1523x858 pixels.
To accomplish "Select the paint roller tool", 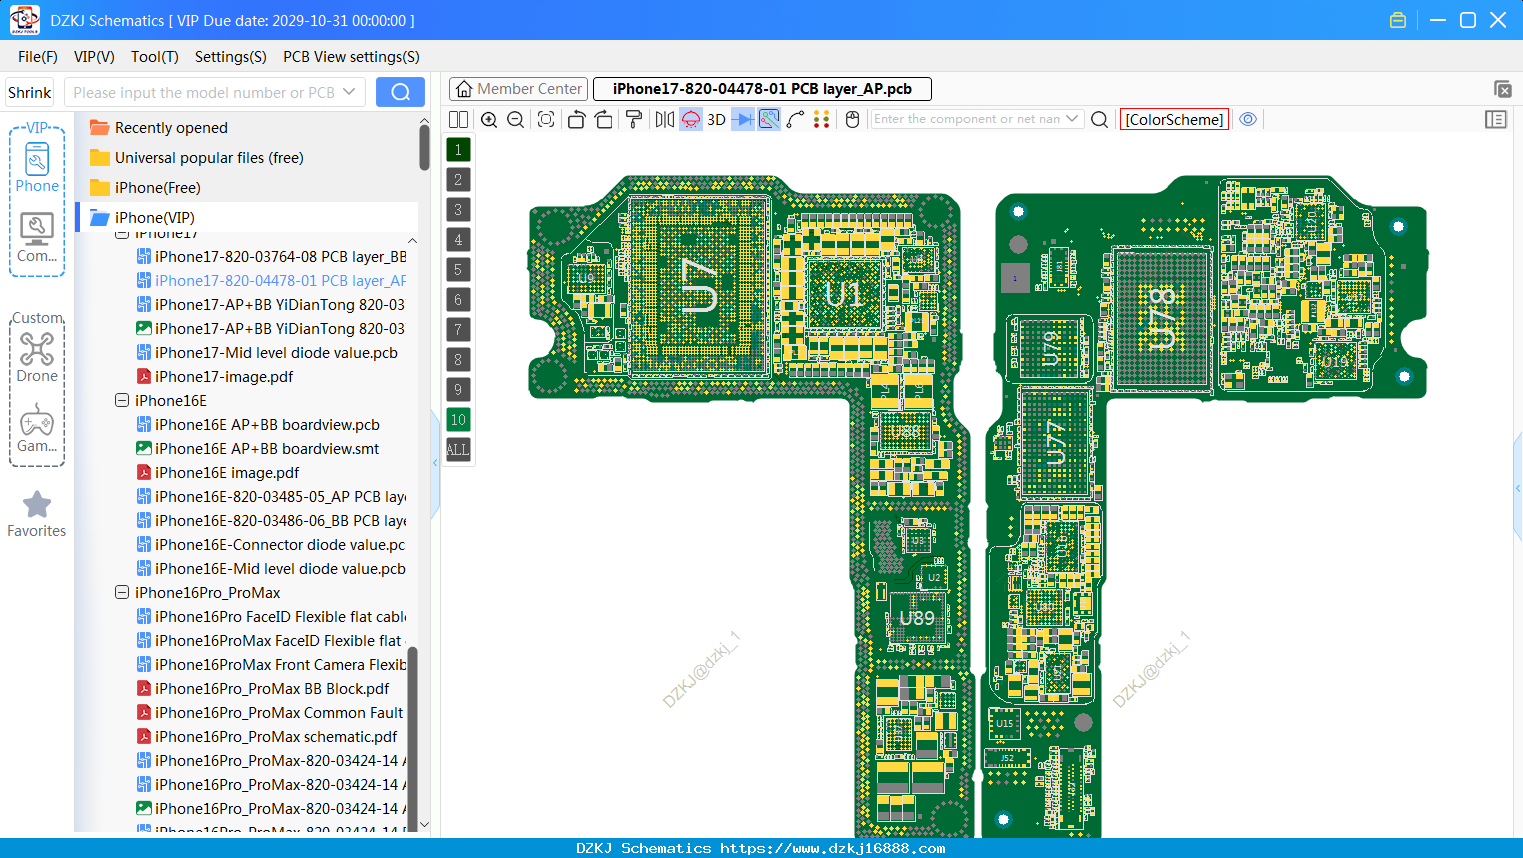I will pyautogui.click(x=634, y=119).
